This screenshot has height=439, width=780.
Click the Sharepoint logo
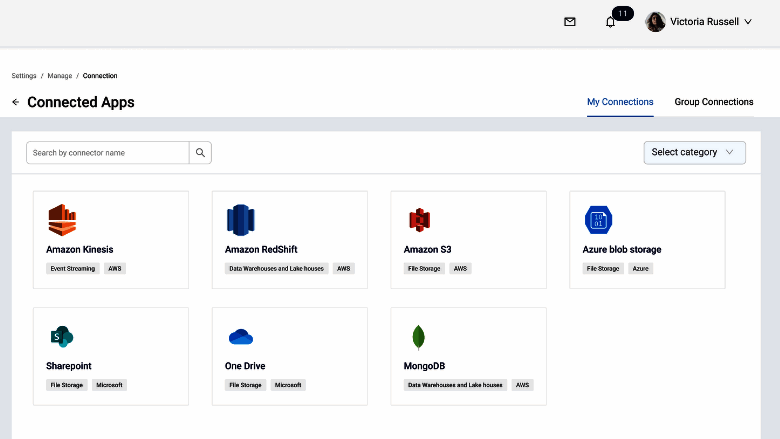62,337
